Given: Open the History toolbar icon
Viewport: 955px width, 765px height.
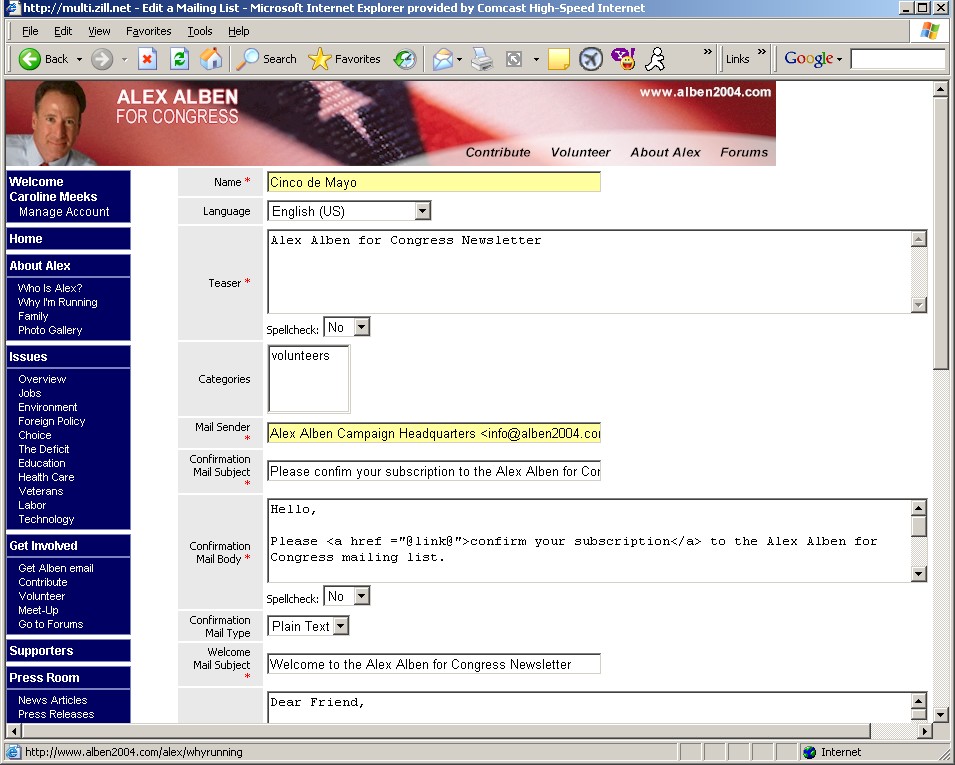Looking at the screenshot, I should 404,59.
